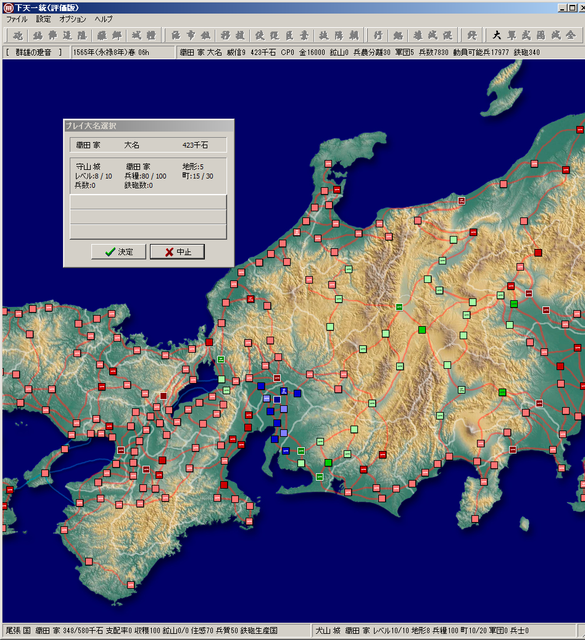The image size is (585, 640).
Task: Click the 鉄砲340 value in the info bar
Action: [x=527, y=52]
